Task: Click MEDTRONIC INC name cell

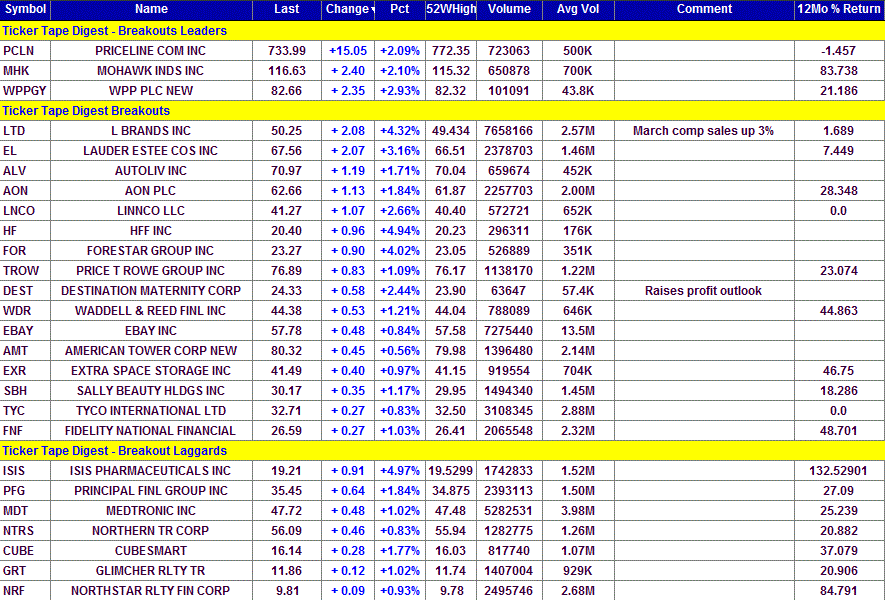Action: 151,511
